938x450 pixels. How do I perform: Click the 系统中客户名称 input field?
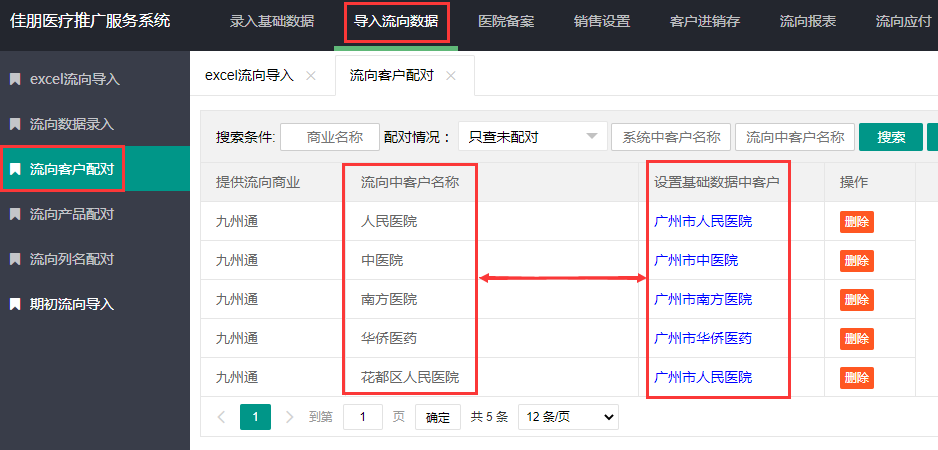(669, 137)
